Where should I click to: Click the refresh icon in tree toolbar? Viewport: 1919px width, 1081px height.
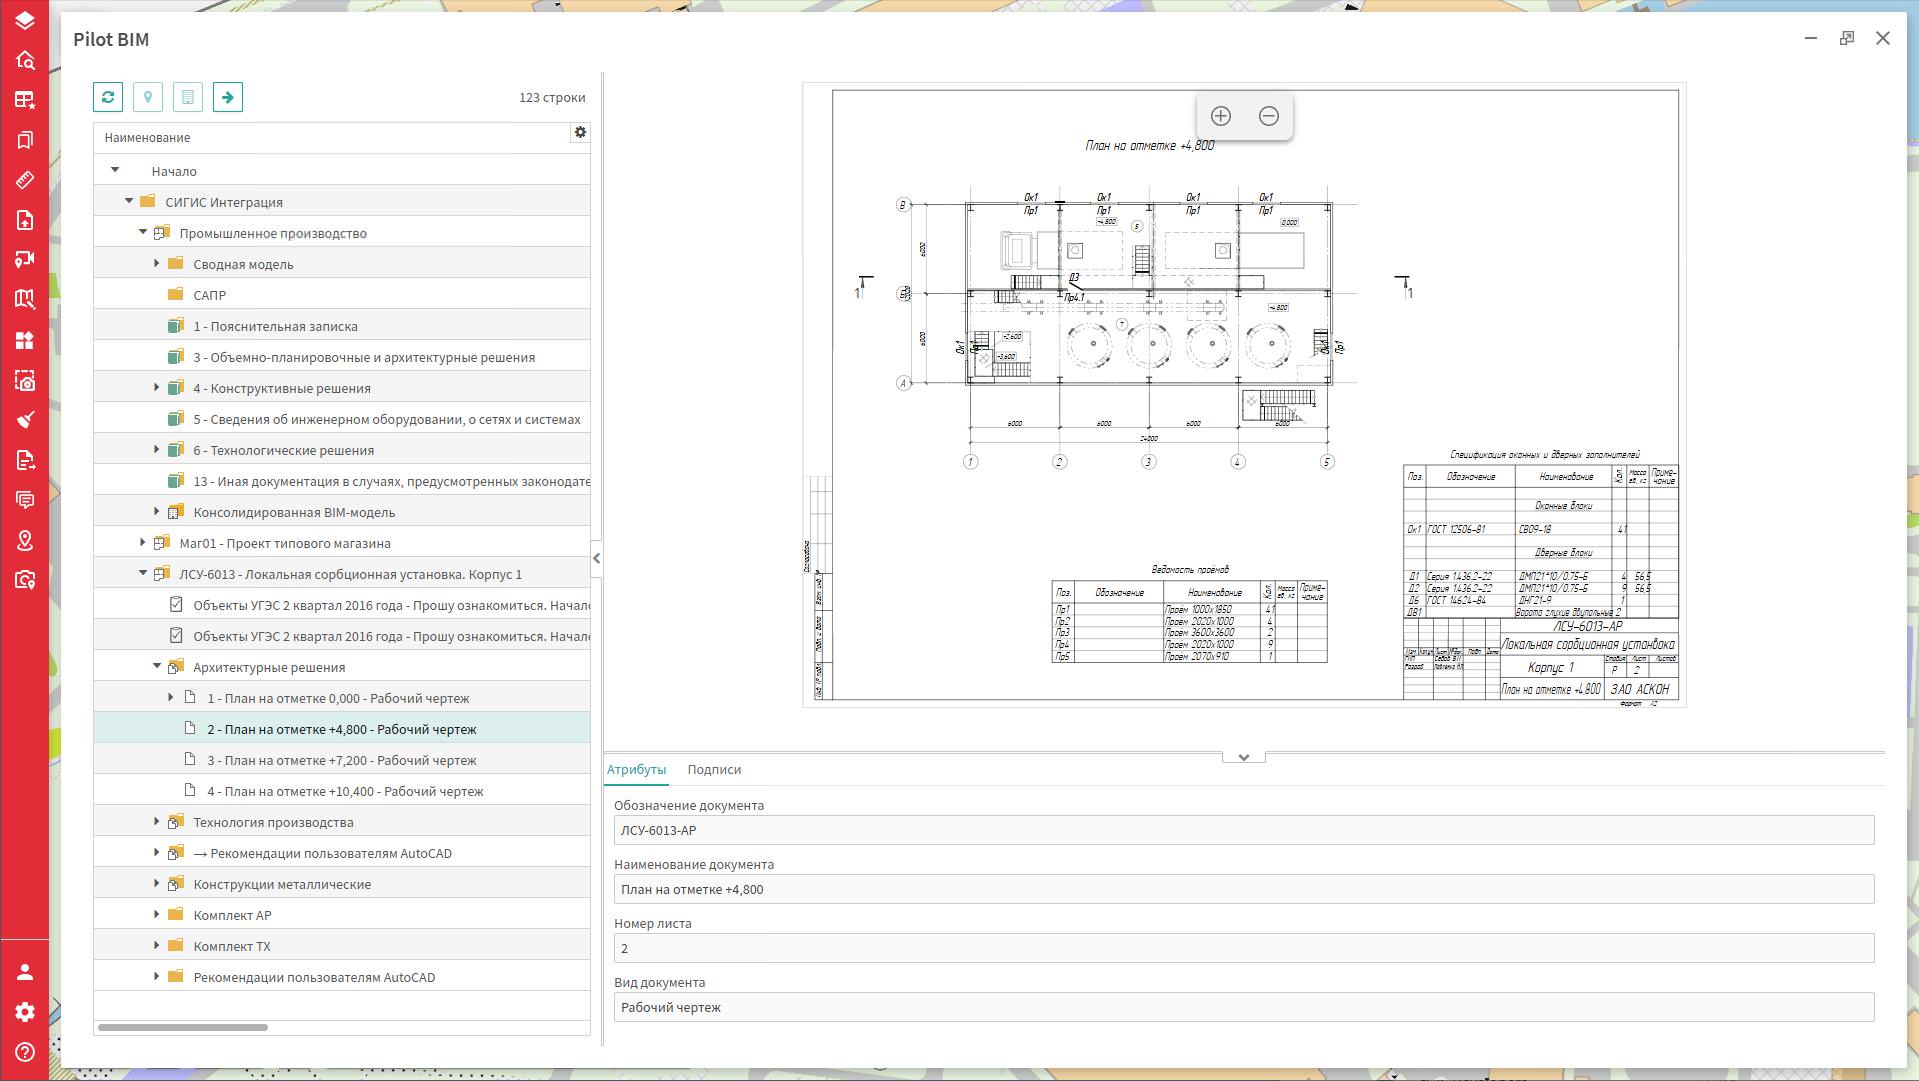click(108, 97)
